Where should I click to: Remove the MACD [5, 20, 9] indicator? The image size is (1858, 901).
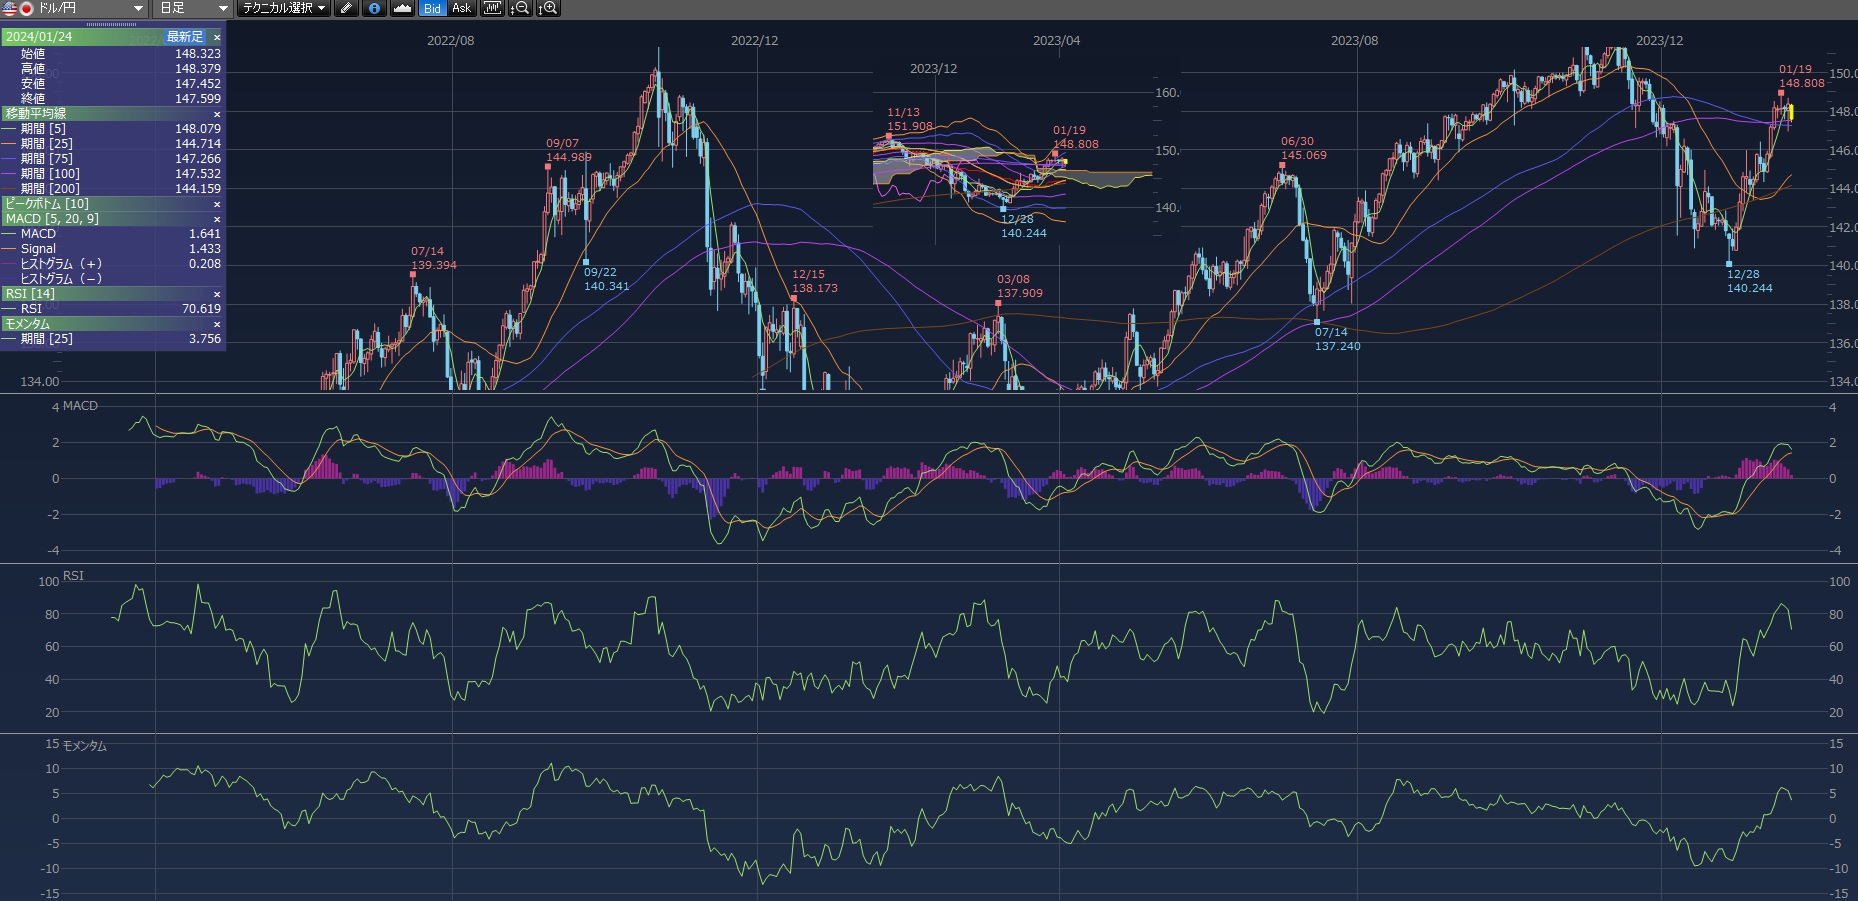point(217,219)
